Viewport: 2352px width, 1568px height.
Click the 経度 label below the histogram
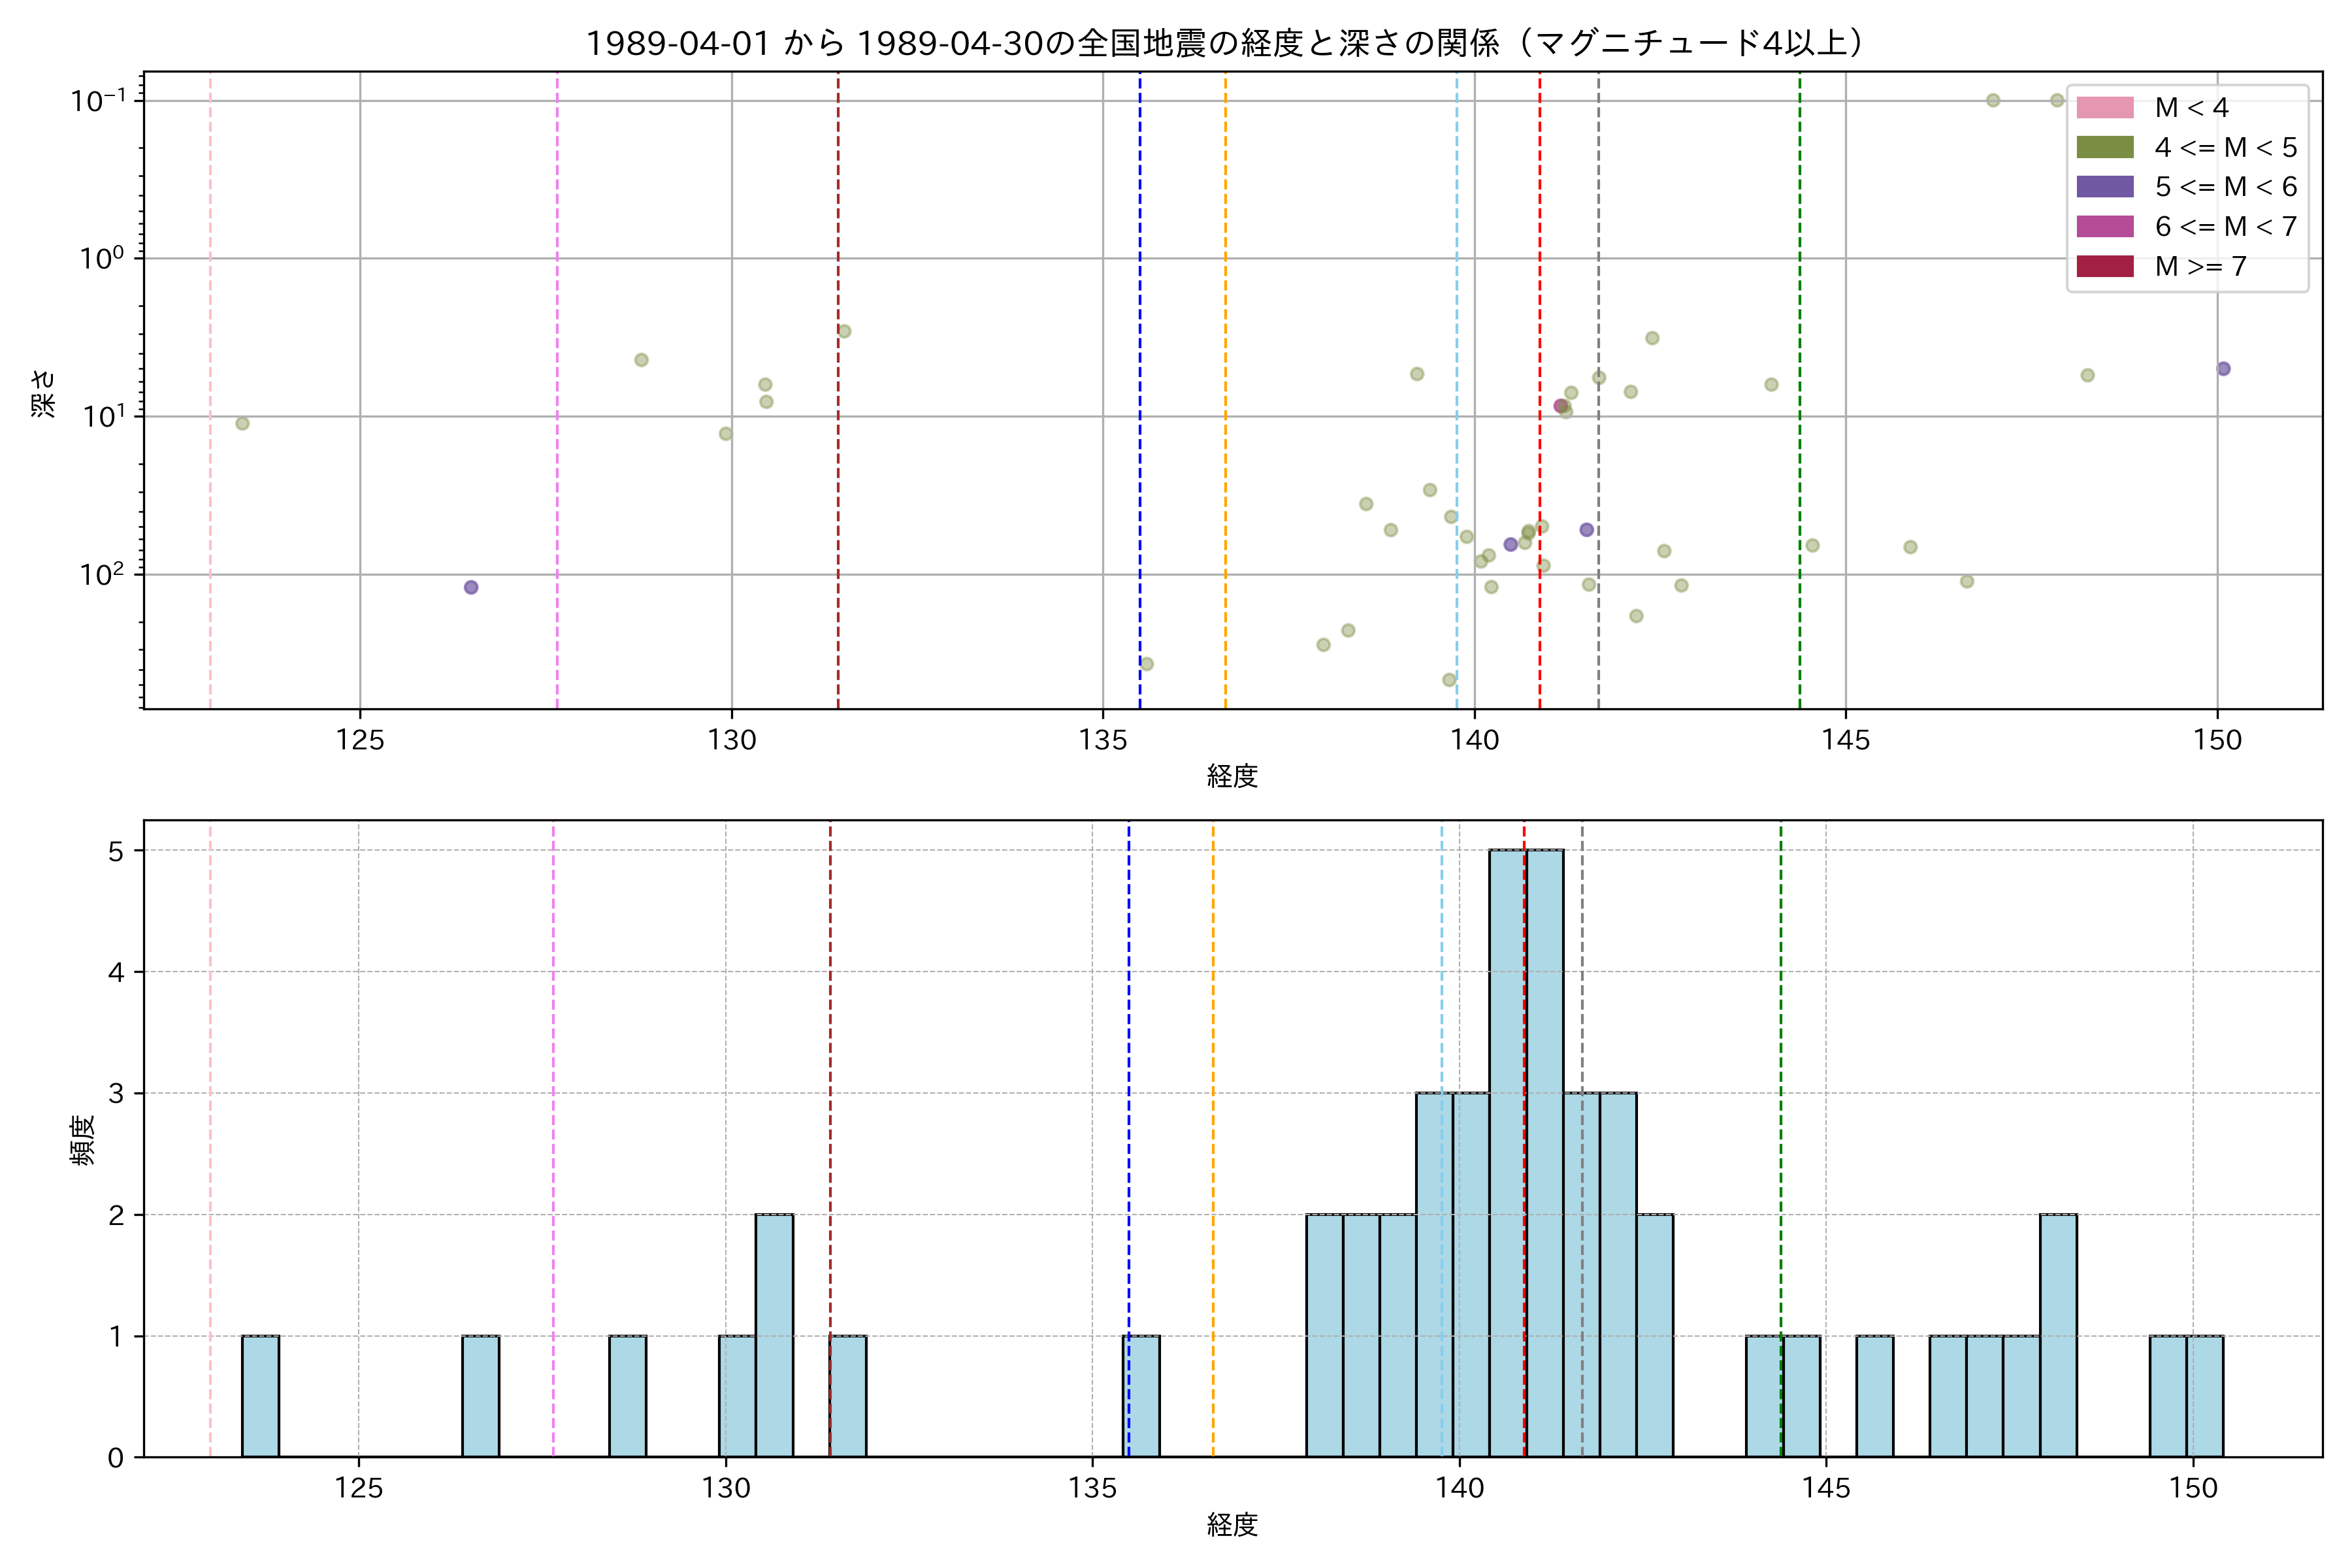[1232, 1525]
